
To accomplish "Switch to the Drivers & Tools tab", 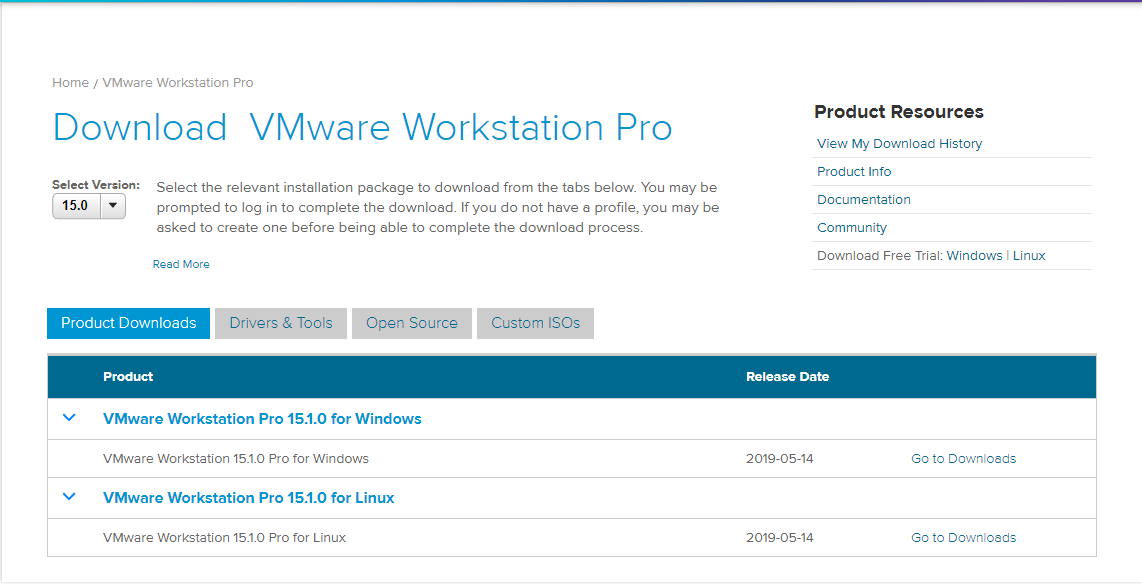I will pos(280,323).
